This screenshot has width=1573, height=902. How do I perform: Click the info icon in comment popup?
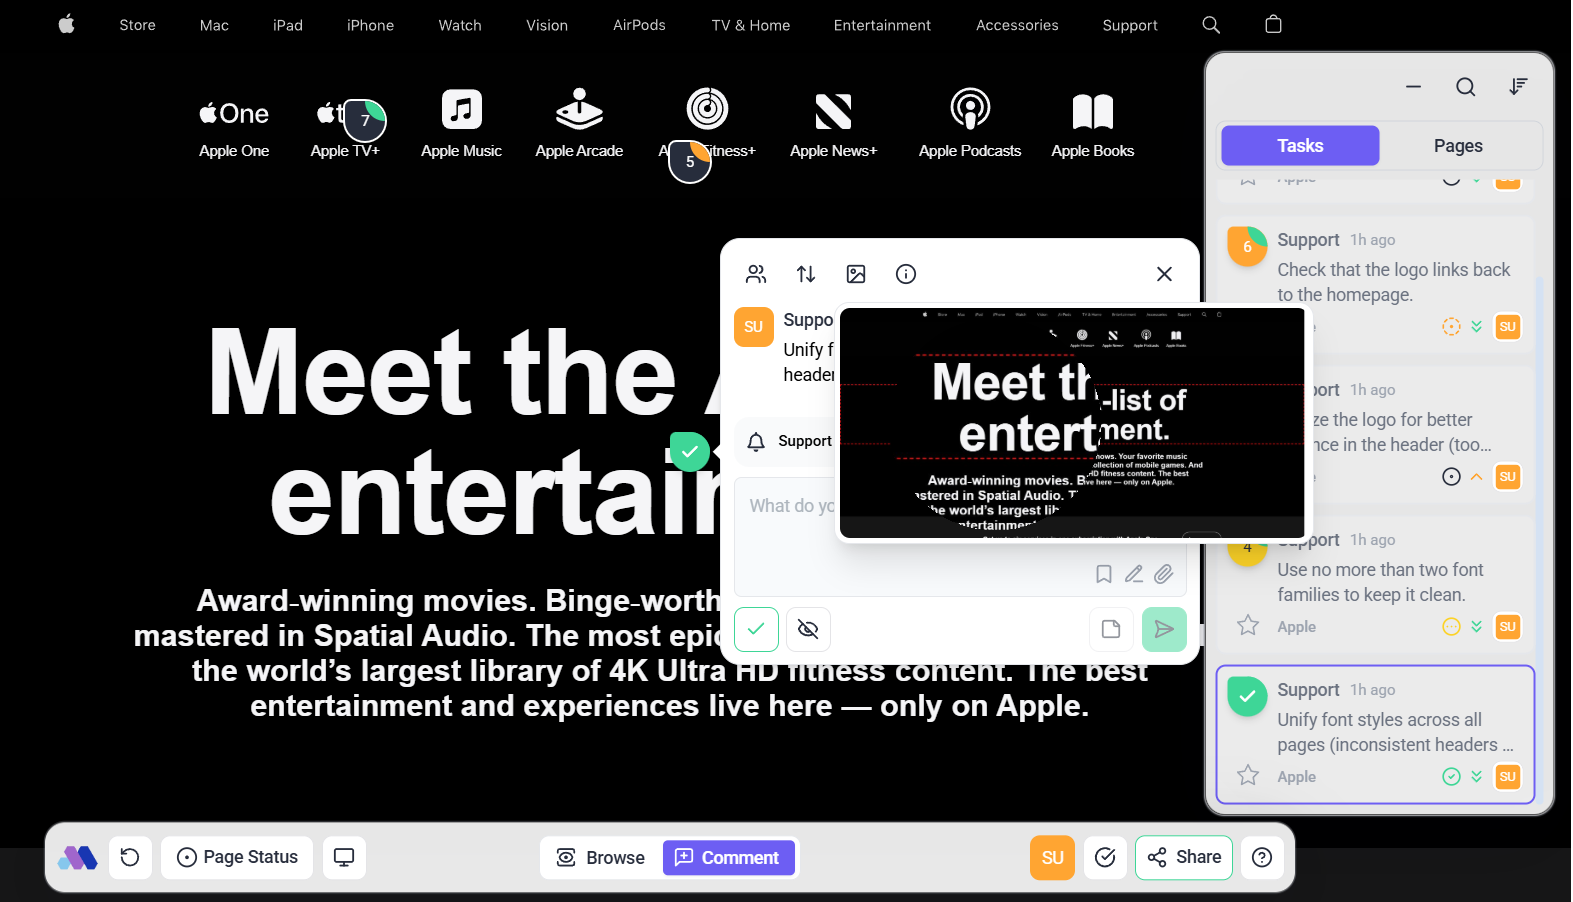pyautogui.click(x=906, y=274)
